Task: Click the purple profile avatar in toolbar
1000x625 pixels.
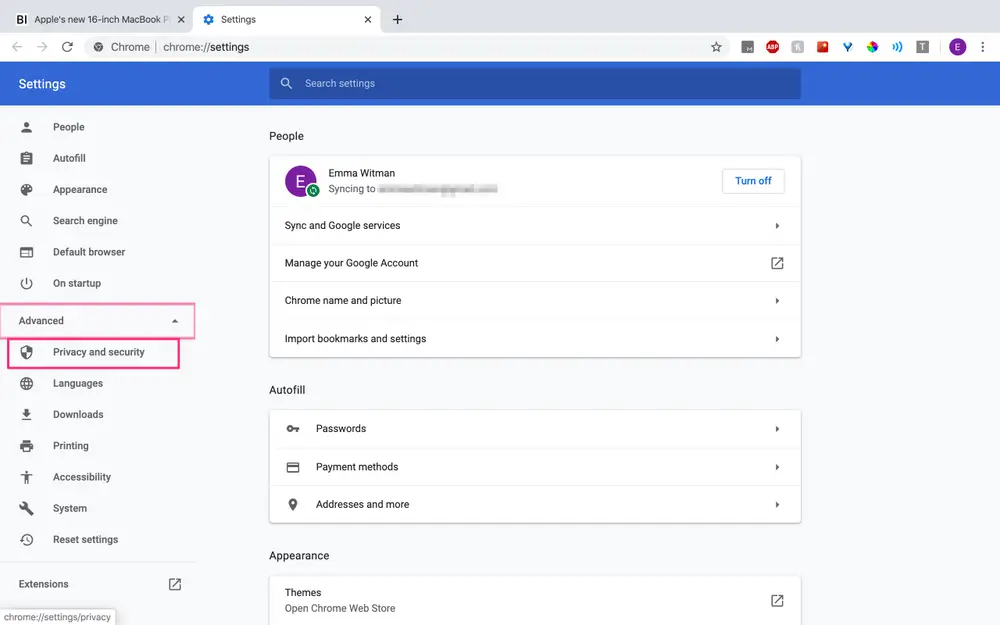Action: coord(958,47)
